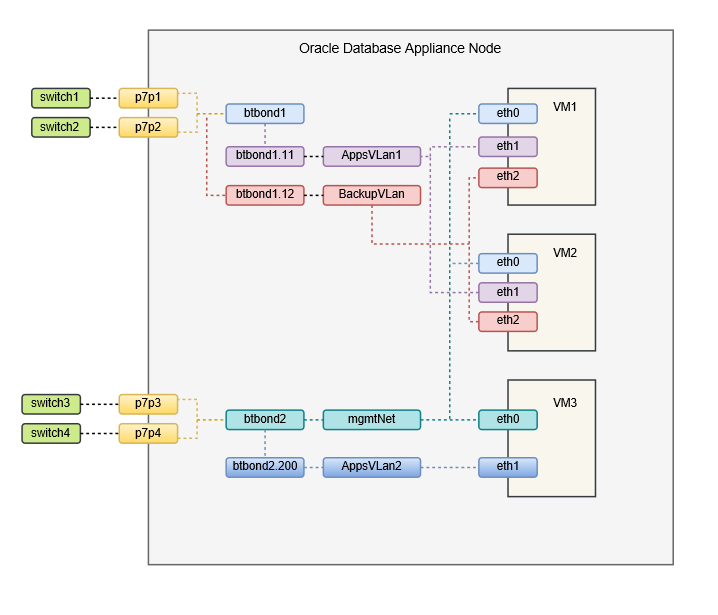The height and width of the screenshot is (615, 718).
Task: Click eth2 of VM1
Action: tap(508, 178)
